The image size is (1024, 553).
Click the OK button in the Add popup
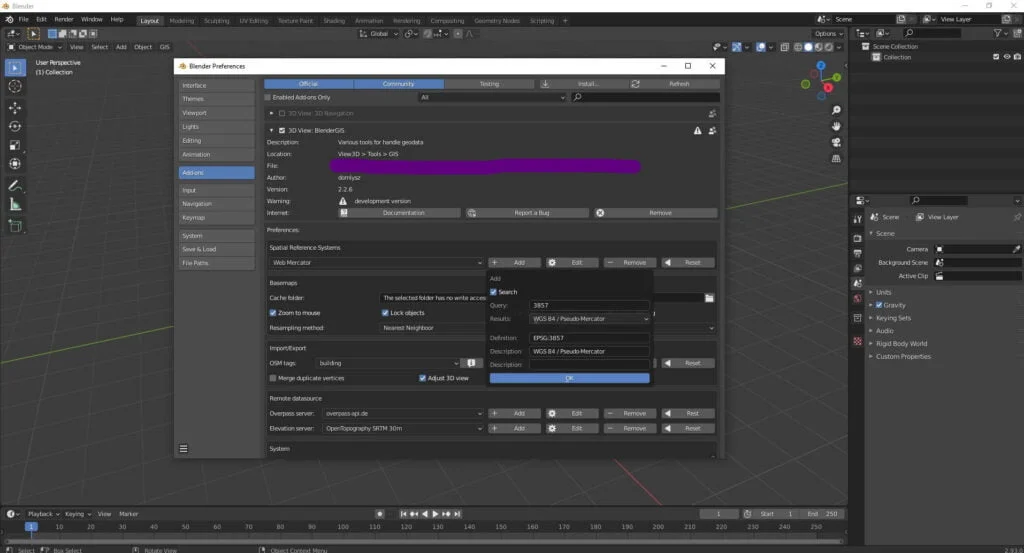click(569, 378)
